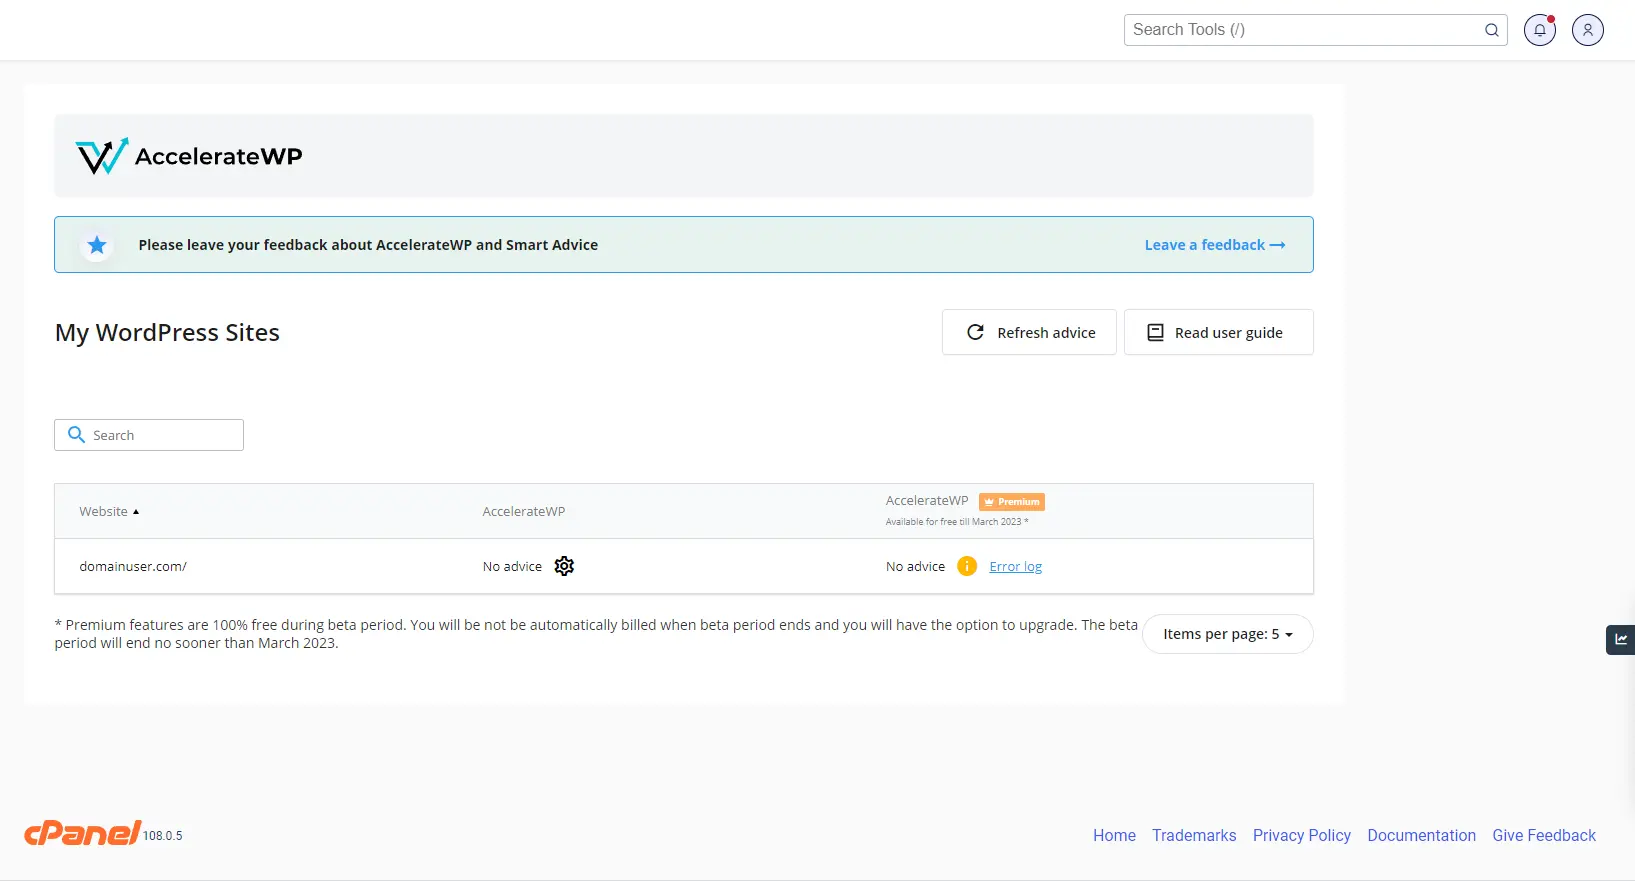
Task: Click the yellow info icon for domainuser.com
Action: click(967, 566)
